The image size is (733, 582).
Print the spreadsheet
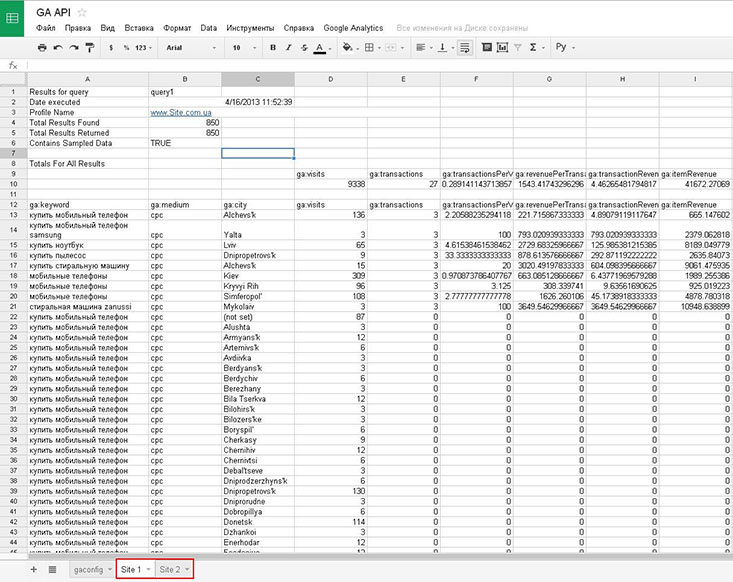pos(42,48)
